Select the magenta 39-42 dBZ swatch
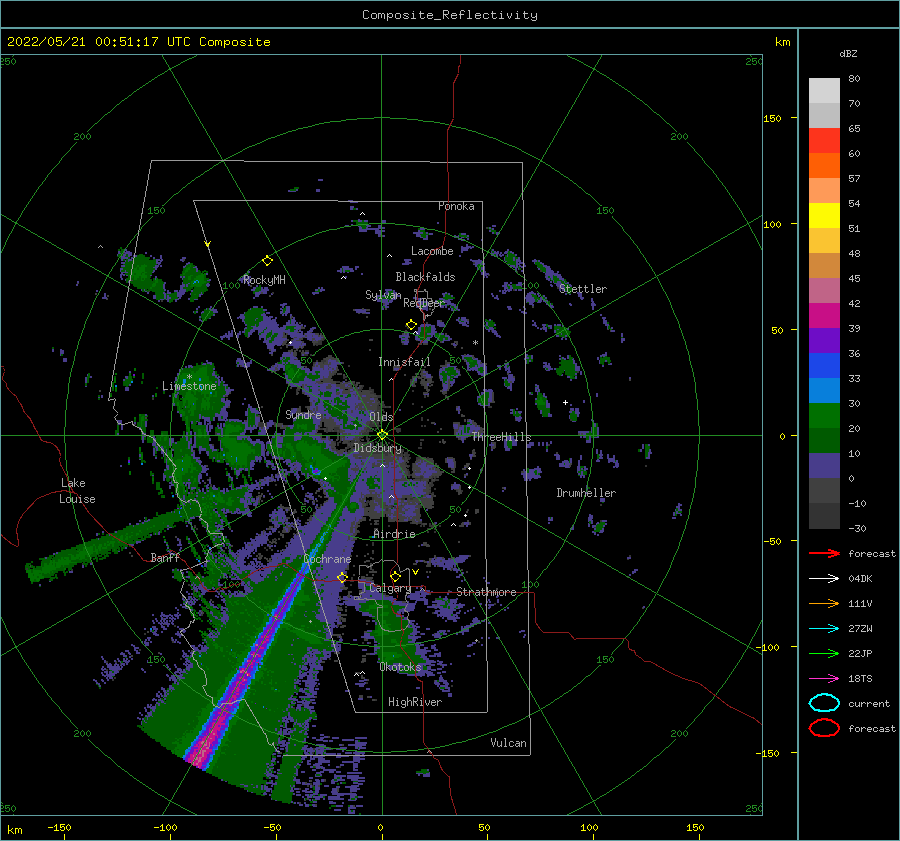Viewport: 900px width, 841px height. (824, 316)
